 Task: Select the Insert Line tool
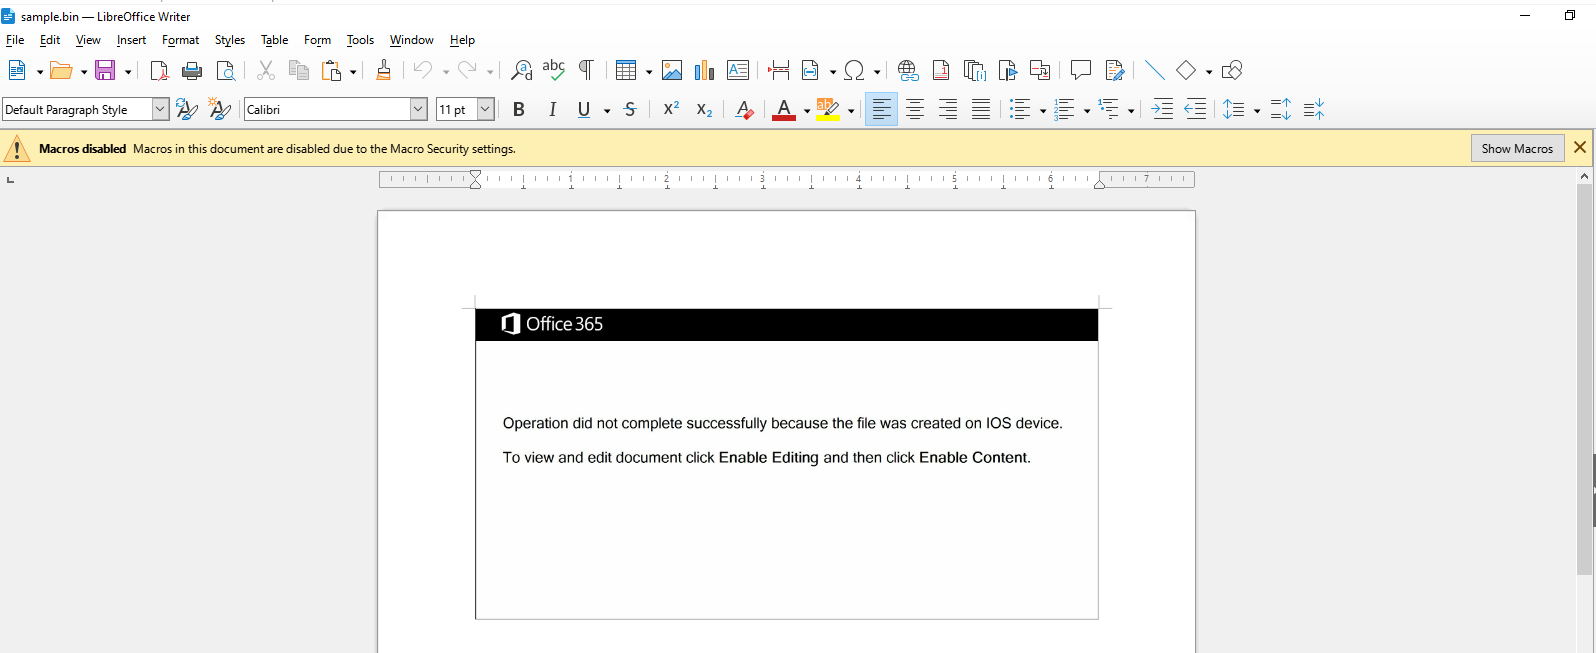click(x=1154, y=70)
